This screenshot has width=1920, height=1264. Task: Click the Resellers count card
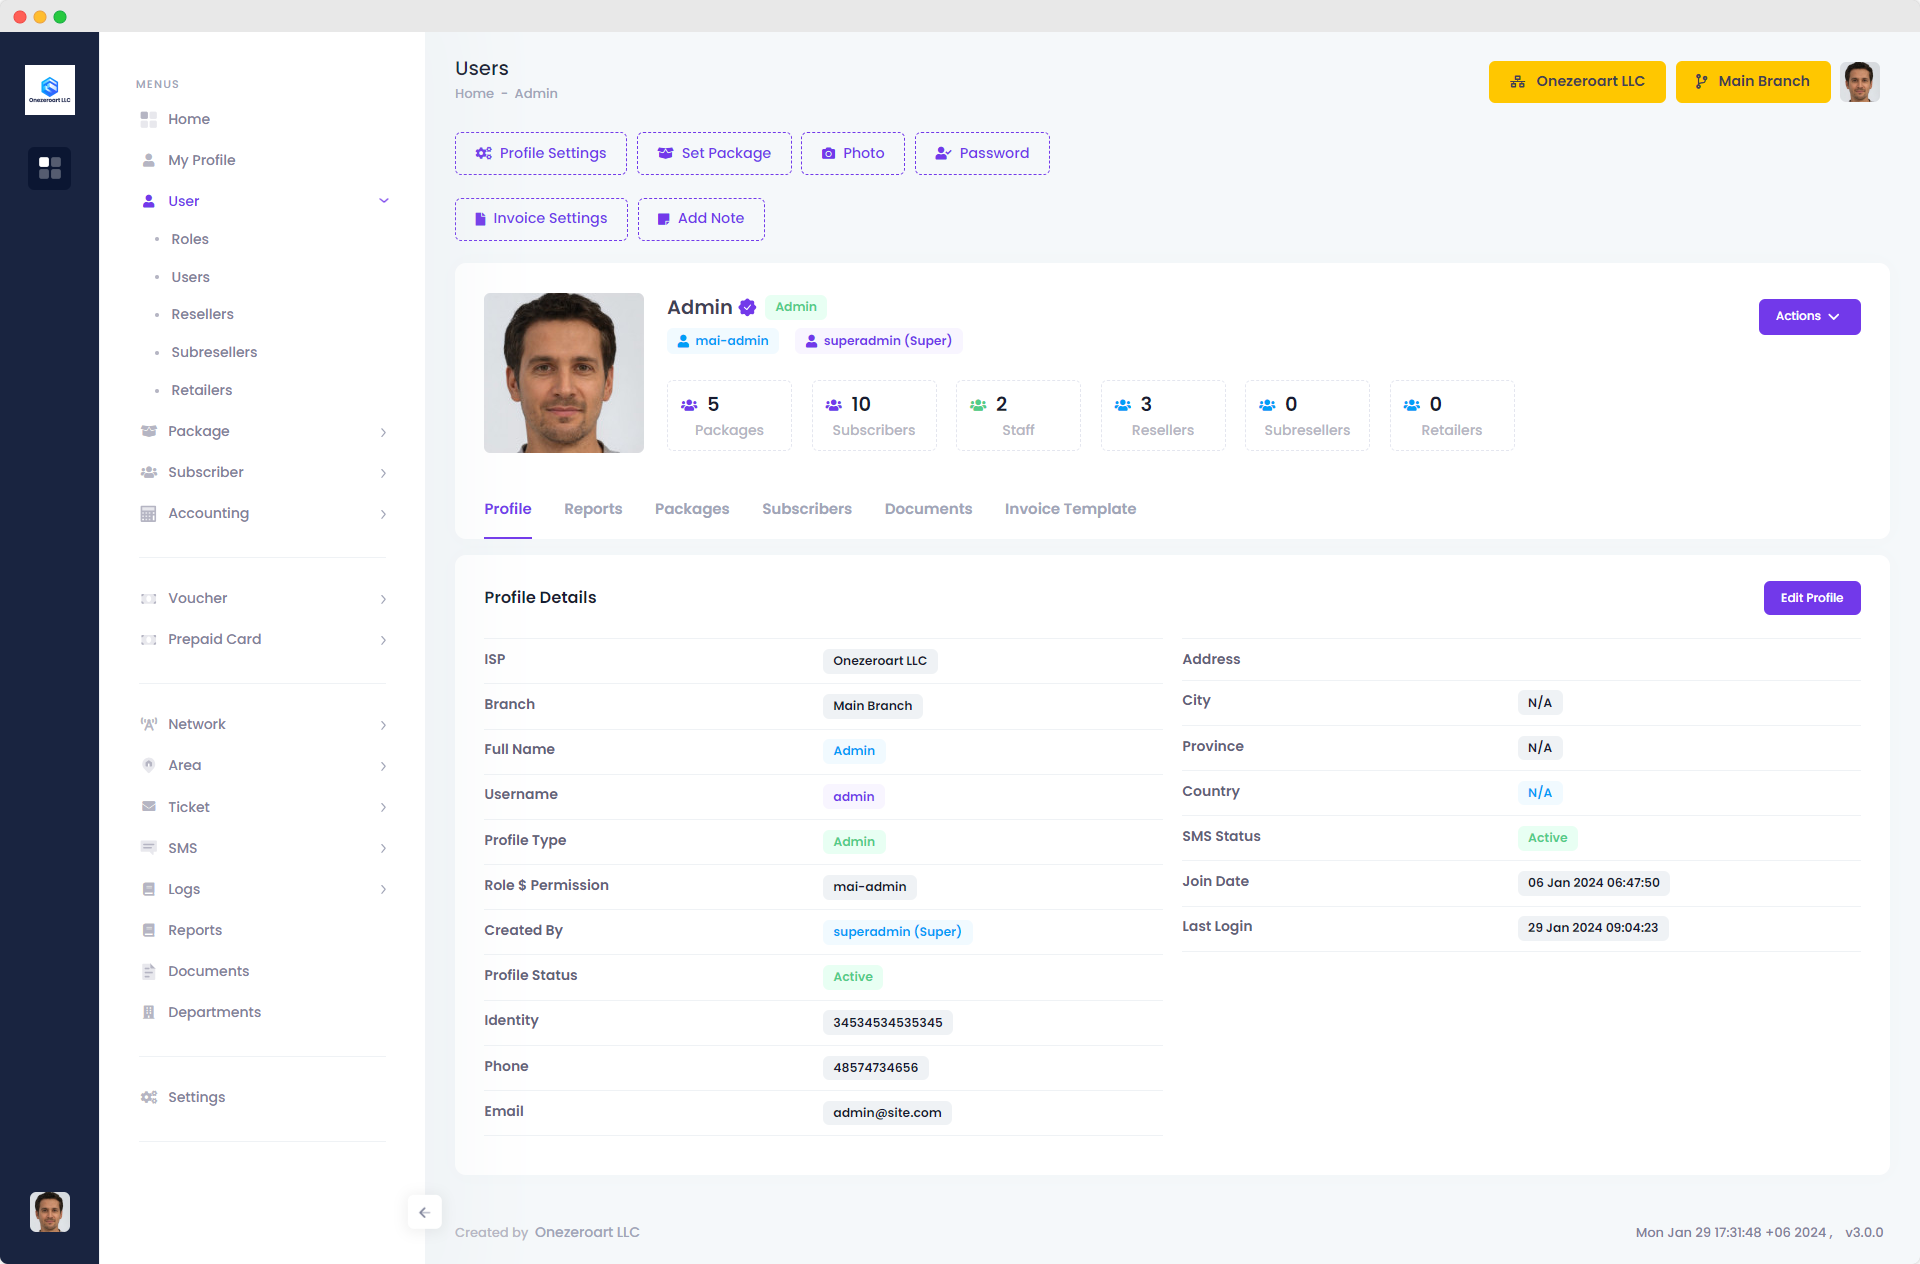pos(1163,415)
